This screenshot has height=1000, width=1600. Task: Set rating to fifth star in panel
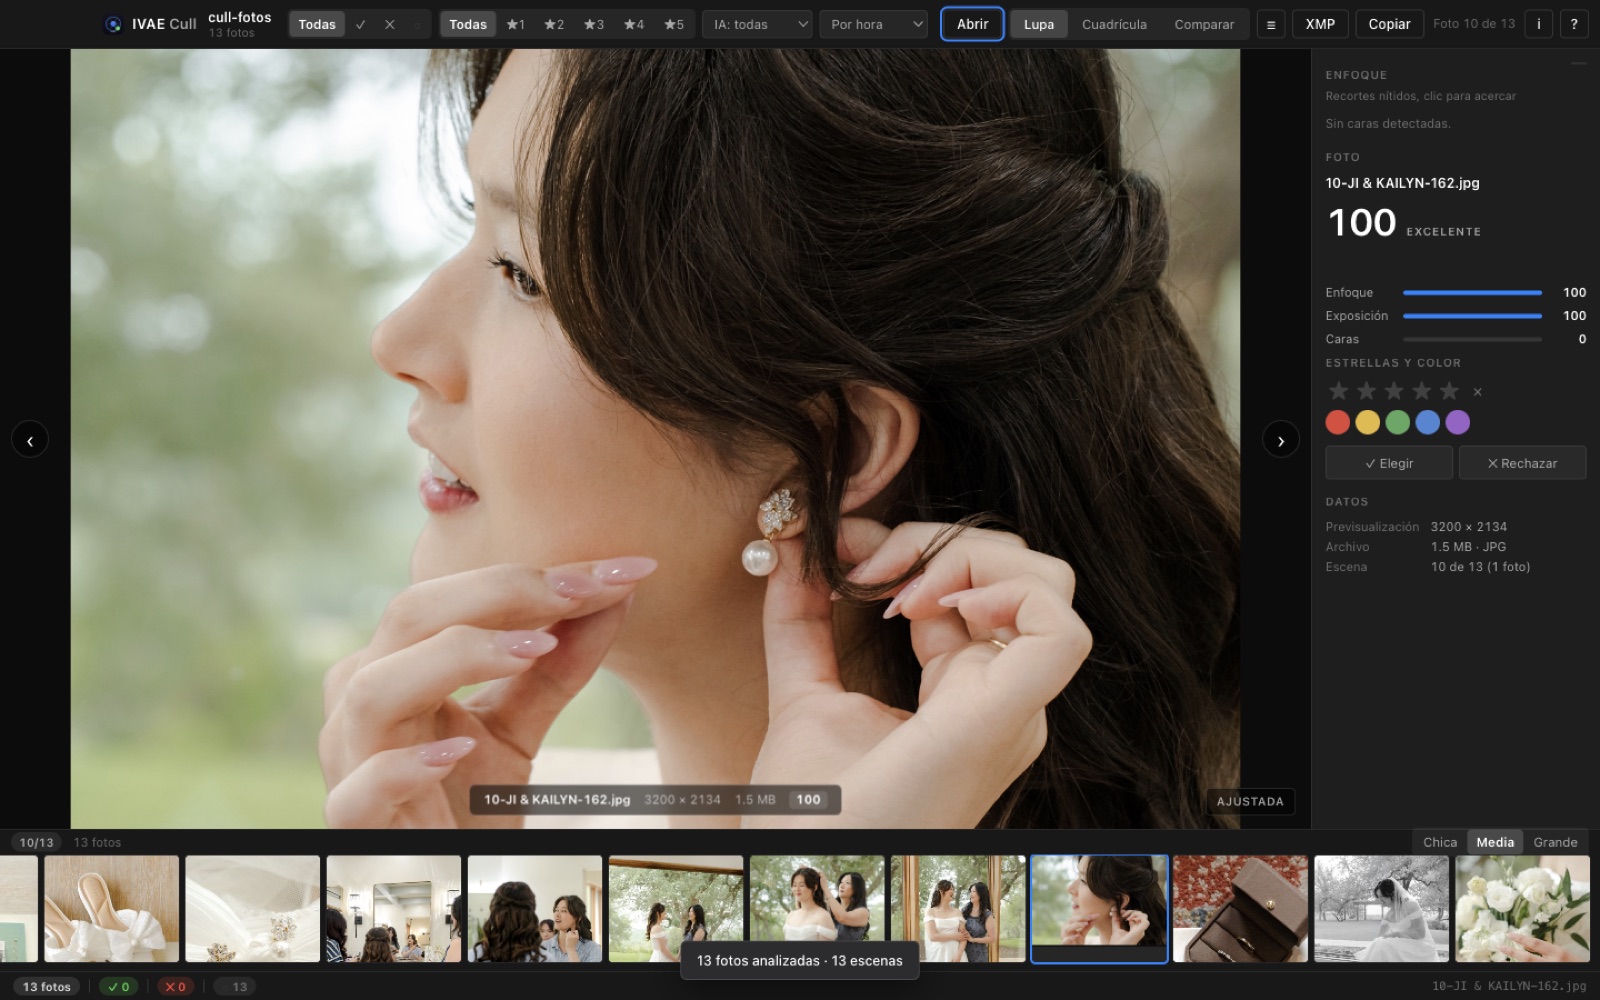(1449, 391)
